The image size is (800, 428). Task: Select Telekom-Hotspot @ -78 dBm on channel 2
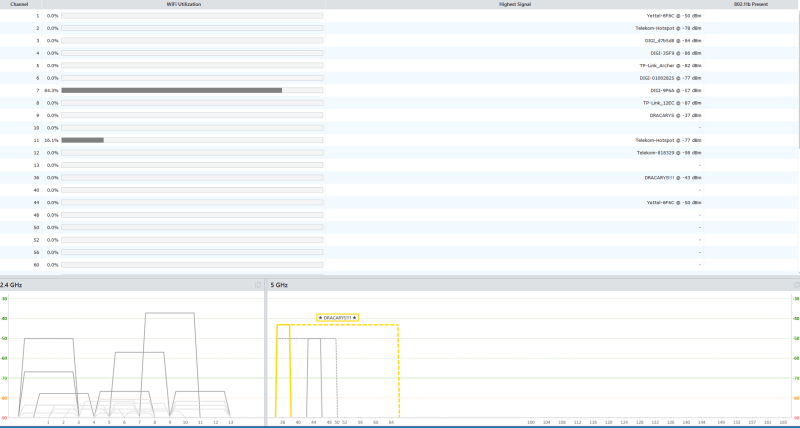pyautogui.click(x=668, y=28)
